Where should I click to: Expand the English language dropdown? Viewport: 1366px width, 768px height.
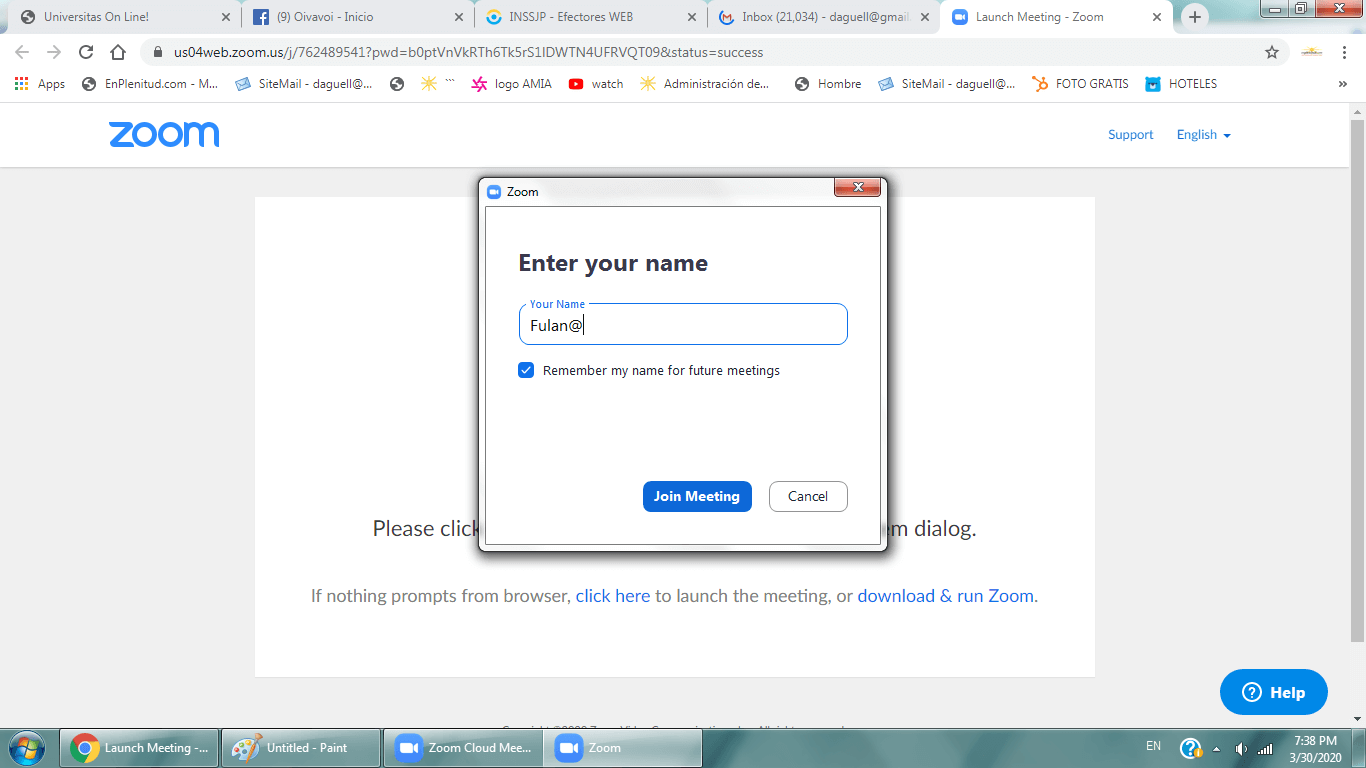coord(1203,135)
